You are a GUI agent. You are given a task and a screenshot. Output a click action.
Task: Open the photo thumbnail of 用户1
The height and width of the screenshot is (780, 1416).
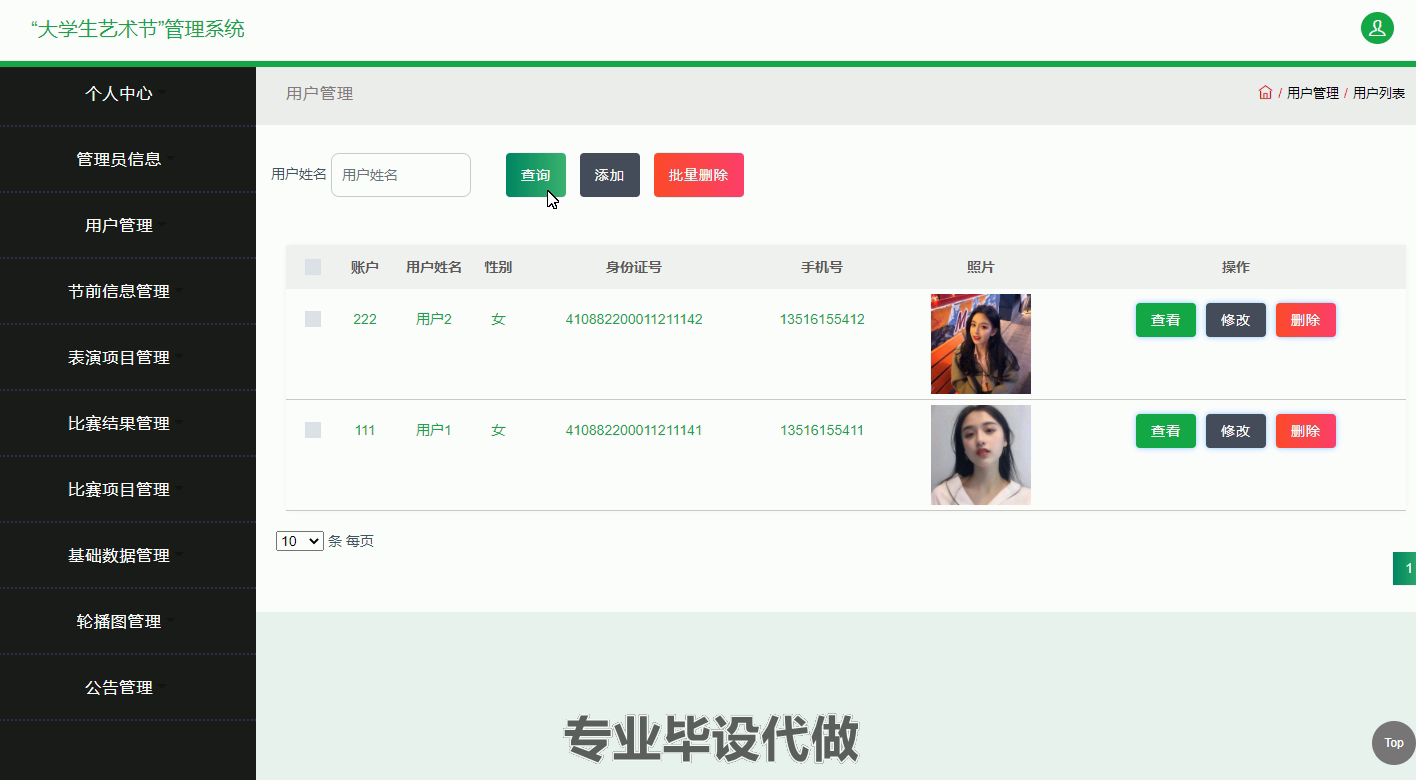[981, 455]
